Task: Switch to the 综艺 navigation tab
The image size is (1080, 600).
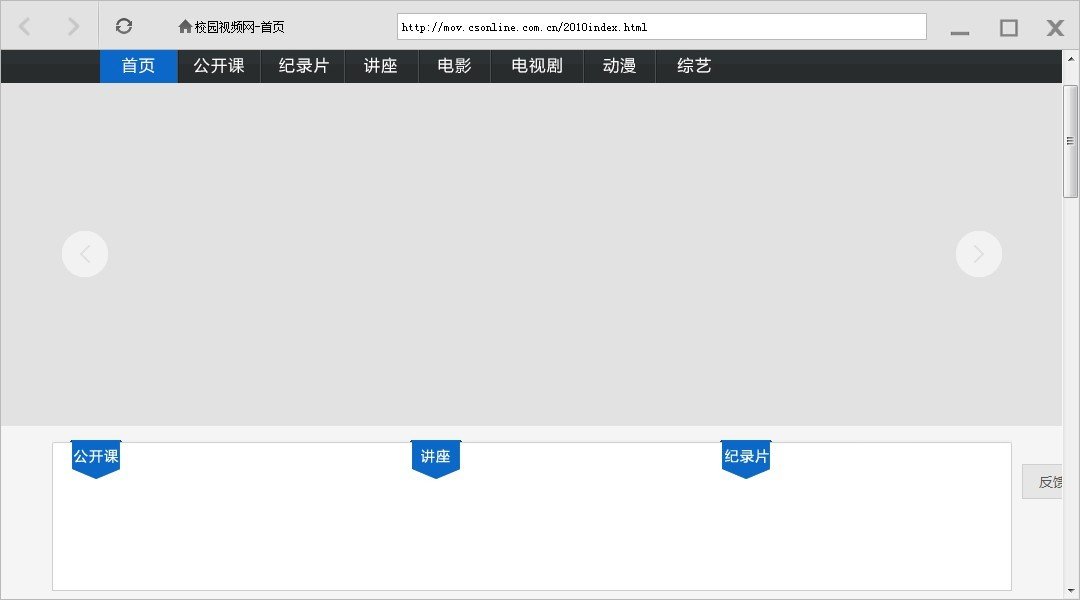Action: pyautogui.click(x=694, y=67)
